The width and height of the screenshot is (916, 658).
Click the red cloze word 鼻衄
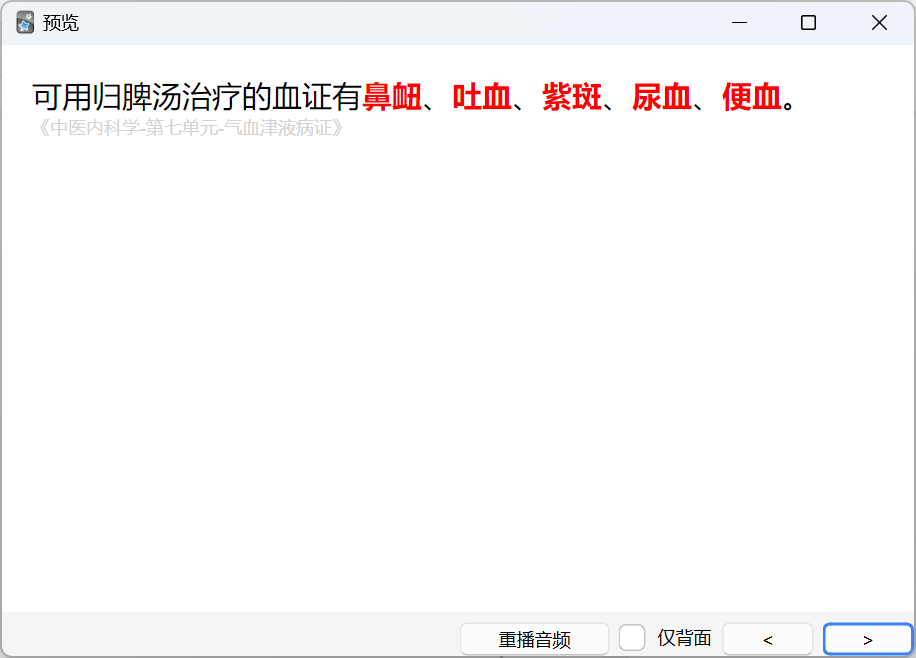click(392, 97)
